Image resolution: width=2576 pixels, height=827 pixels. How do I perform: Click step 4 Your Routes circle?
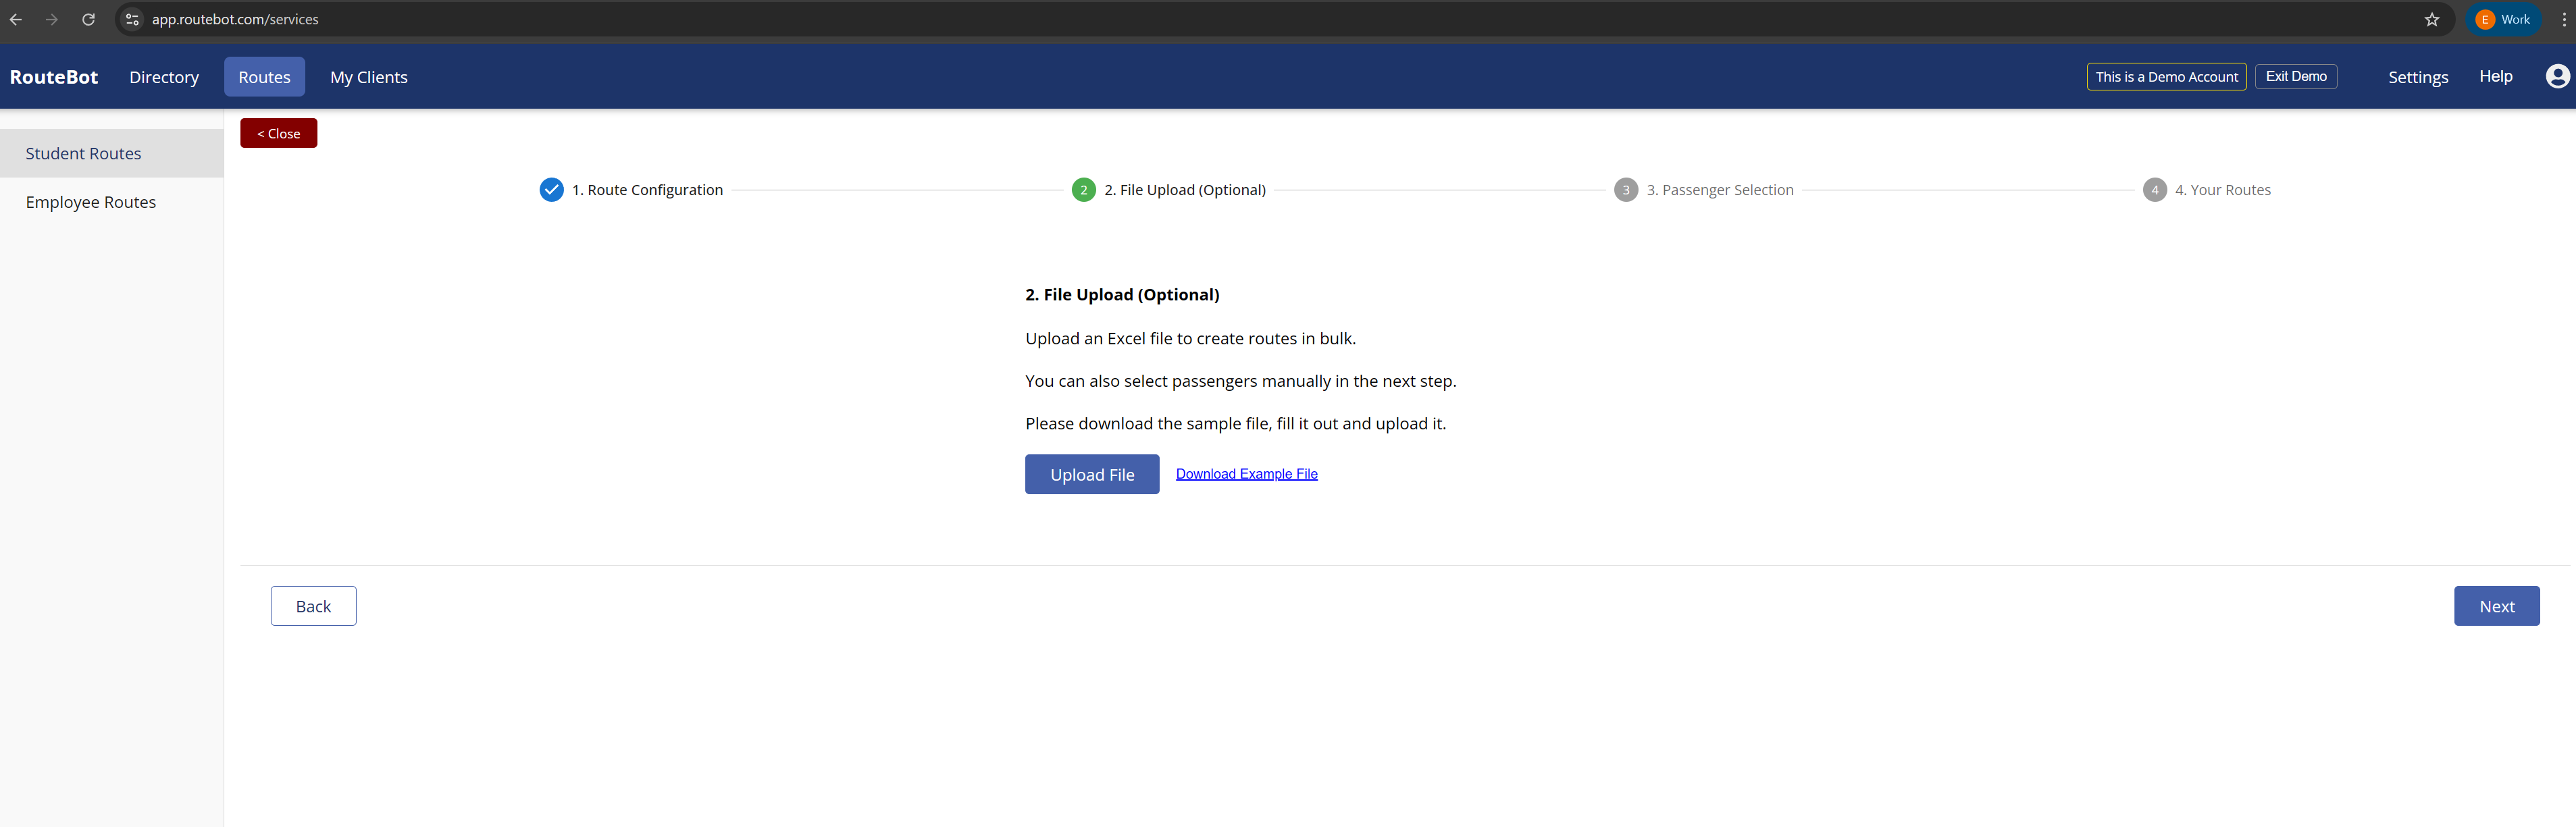tap(2154, 190)
